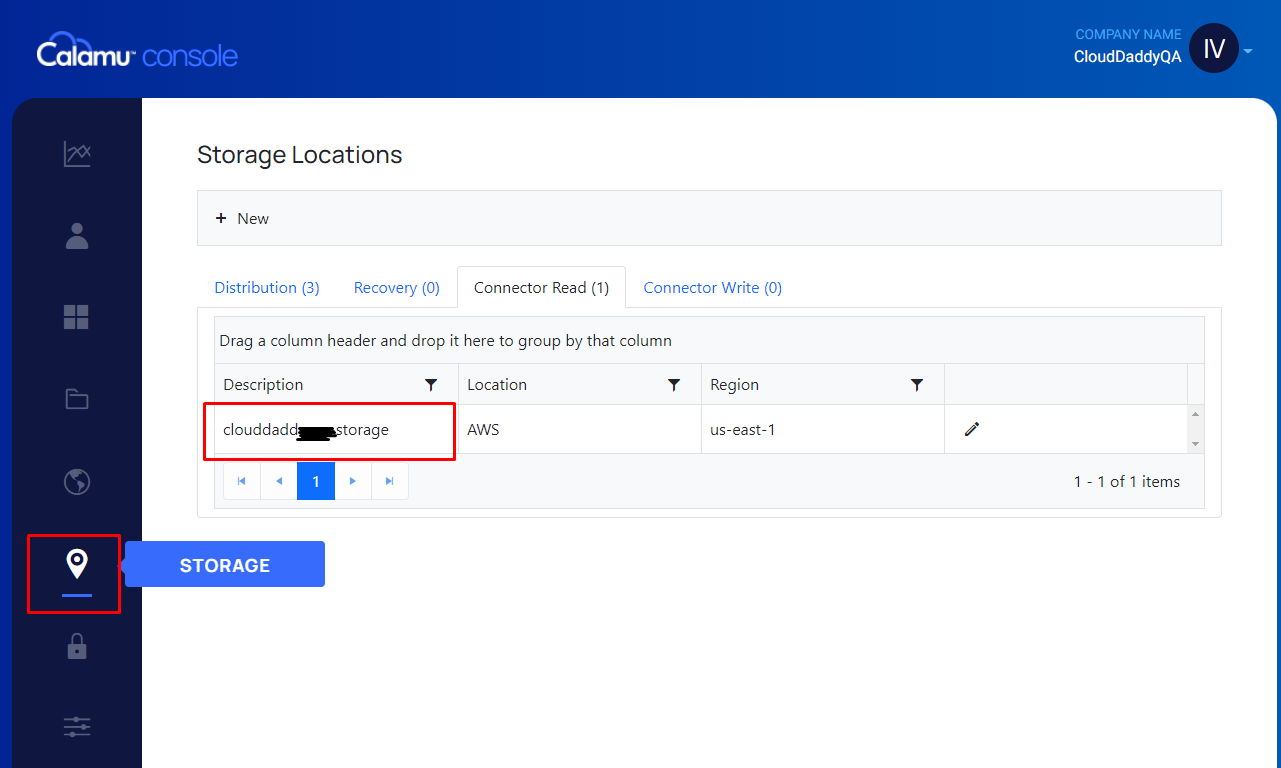This screenshot has height=768, width=1281.
Task: Edit the clouddaddy storage row with pencil
Action: (x=972, y=429)
